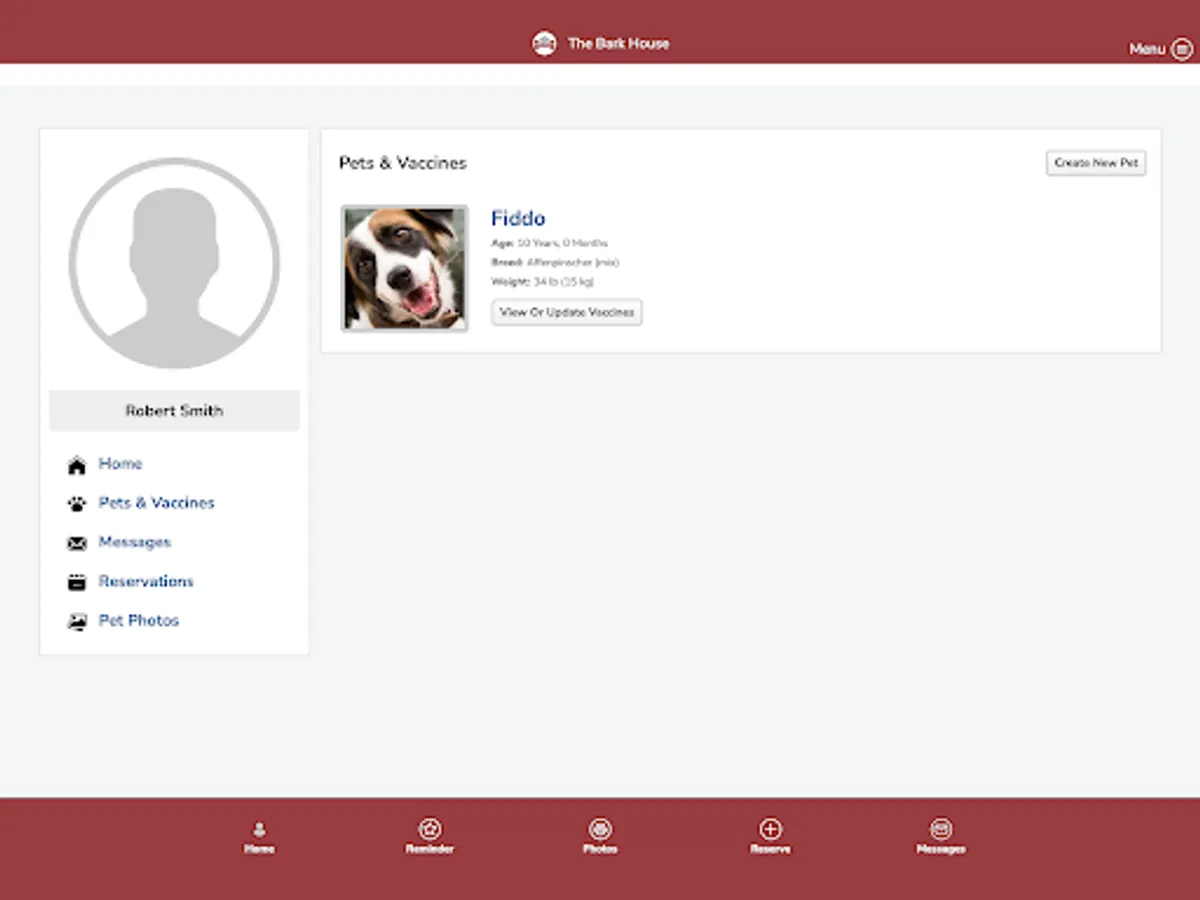Switch to the Pets & Vaccines sidebar section

pyautogui.click(x=156, y=503)
